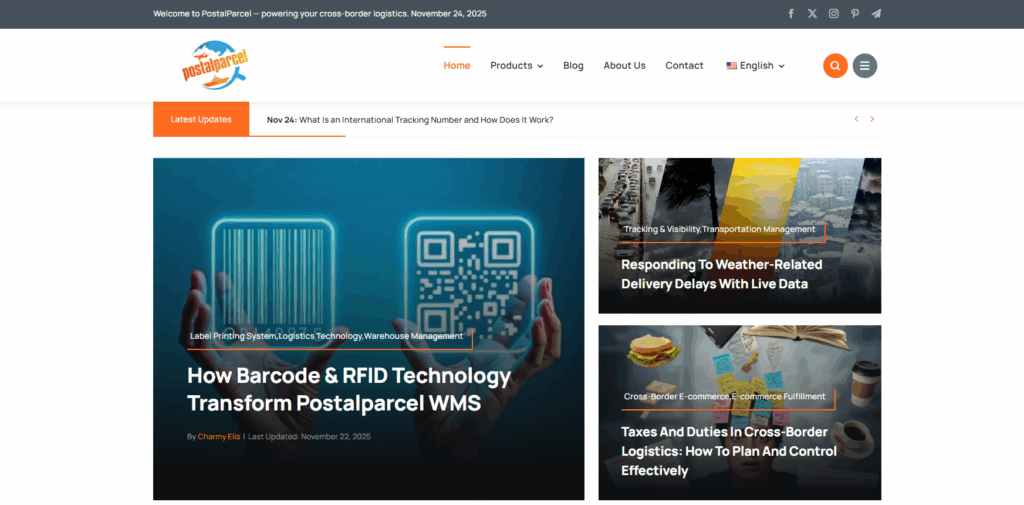Open the Instagram social icon

[x=833, y=14]
